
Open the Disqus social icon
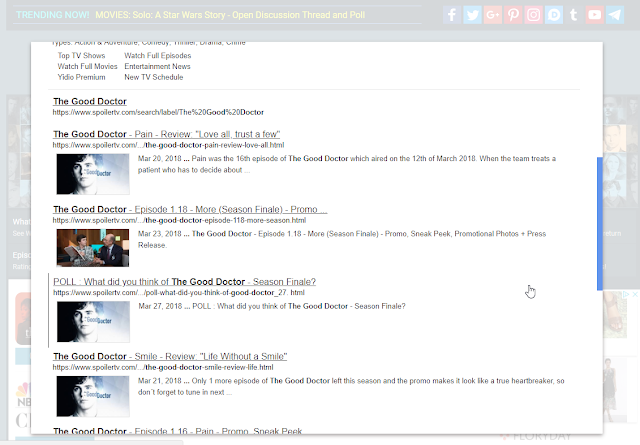(x=554, y=15)
